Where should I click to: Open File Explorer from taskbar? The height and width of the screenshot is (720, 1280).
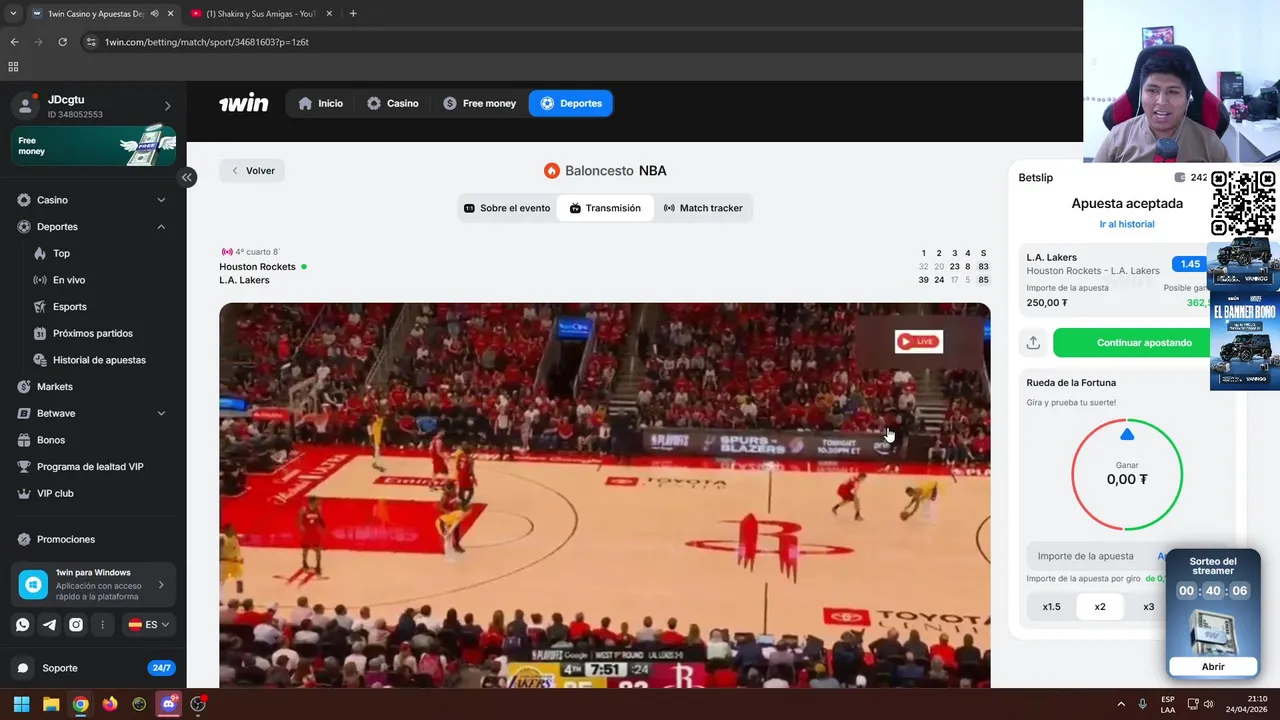click(x=51, y=704)
